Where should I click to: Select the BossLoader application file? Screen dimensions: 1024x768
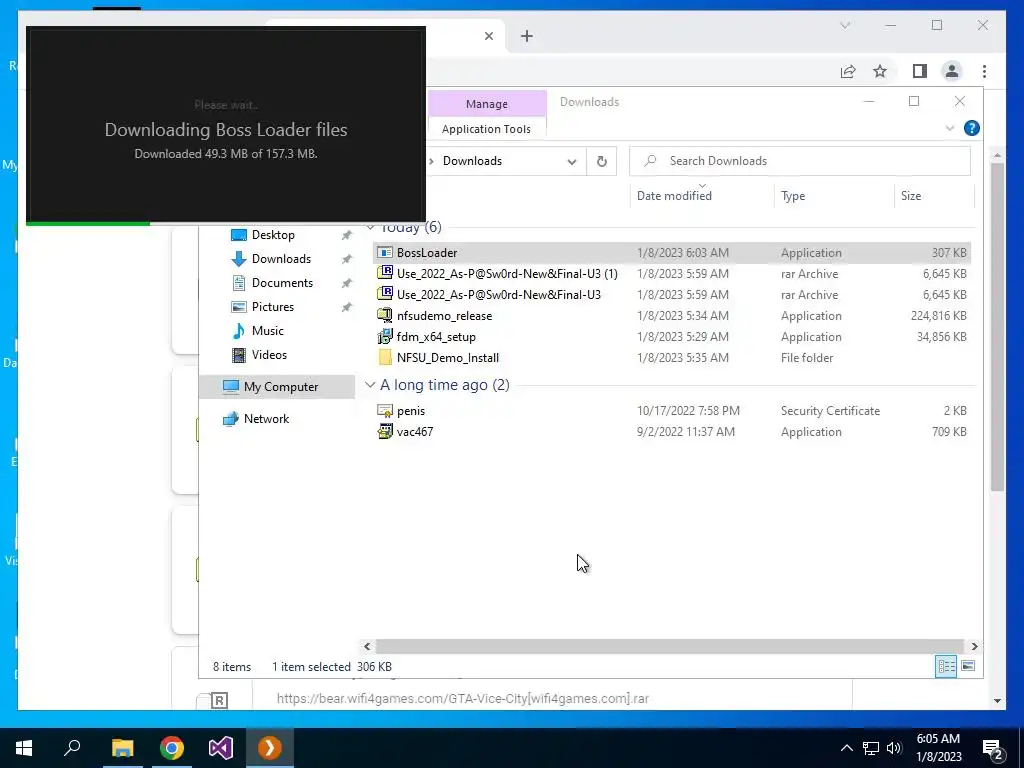click(671, 253)
